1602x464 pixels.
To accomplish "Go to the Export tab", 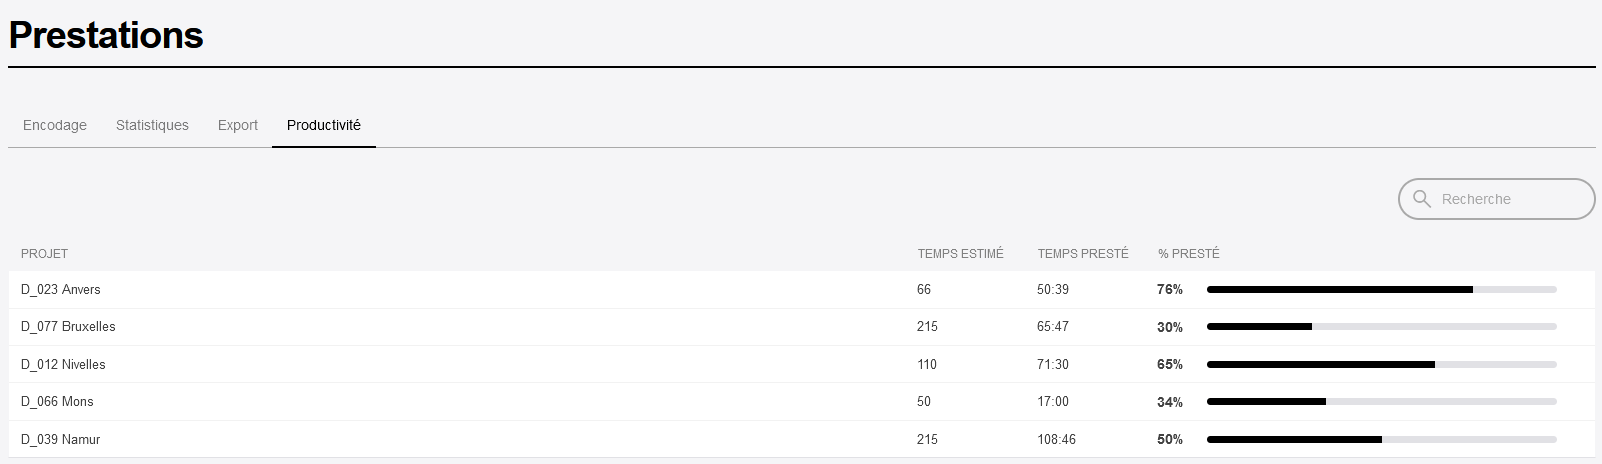I will tap(238, 125).
